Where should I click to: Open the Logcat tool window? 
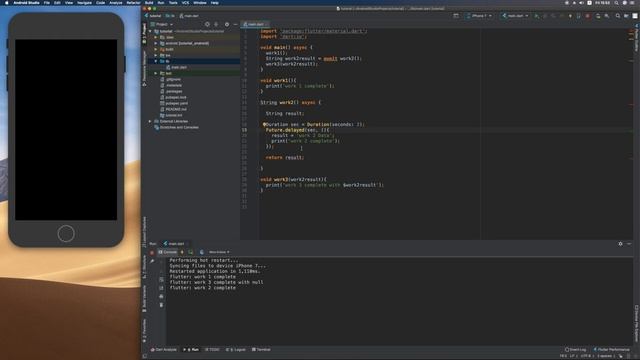(x=236, y=350)
